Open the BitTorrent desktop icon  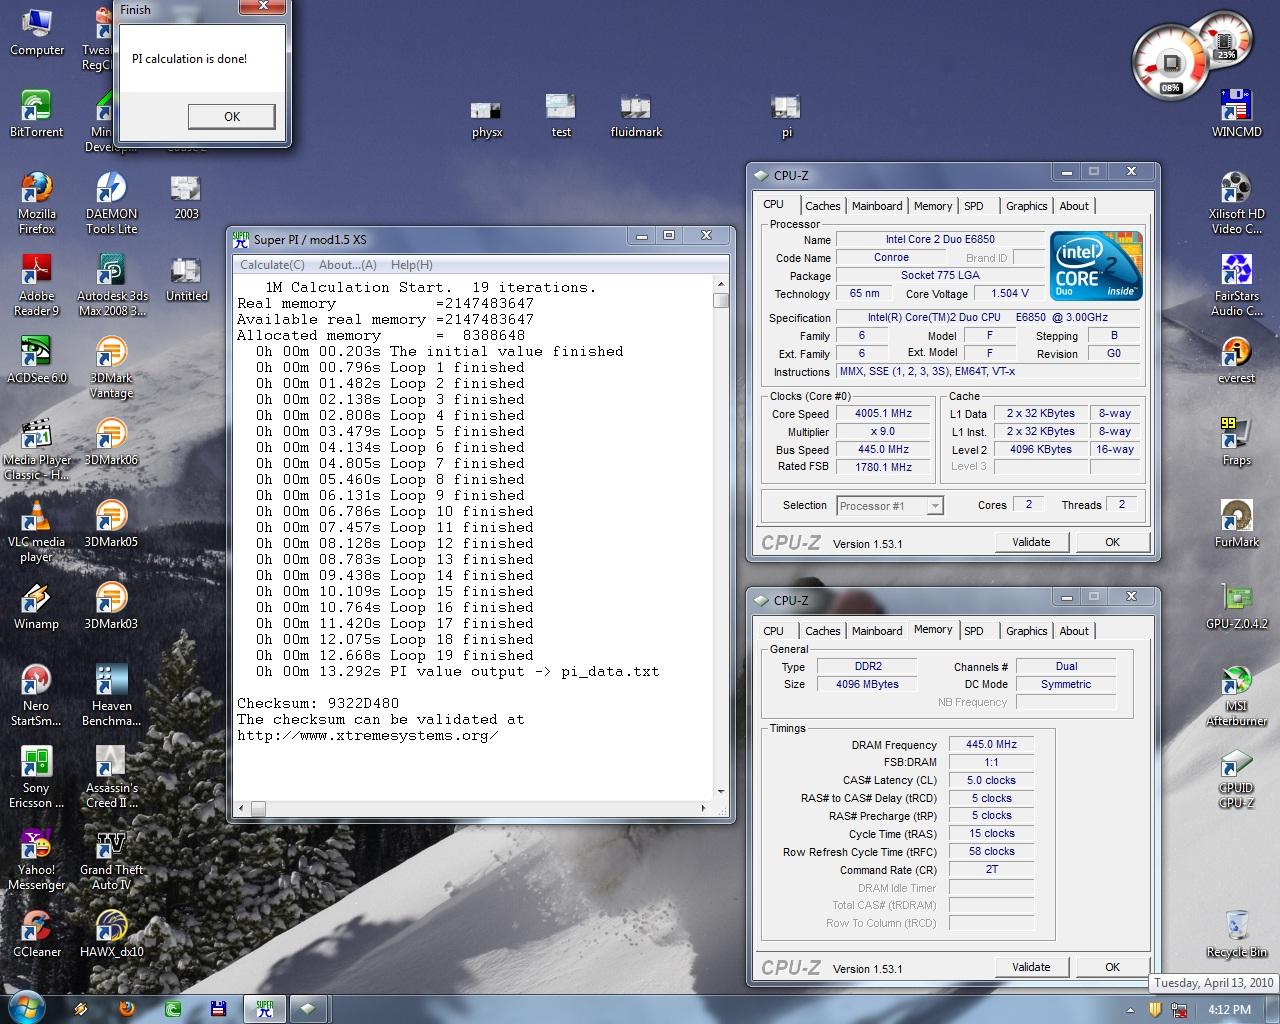click(36, 113)
